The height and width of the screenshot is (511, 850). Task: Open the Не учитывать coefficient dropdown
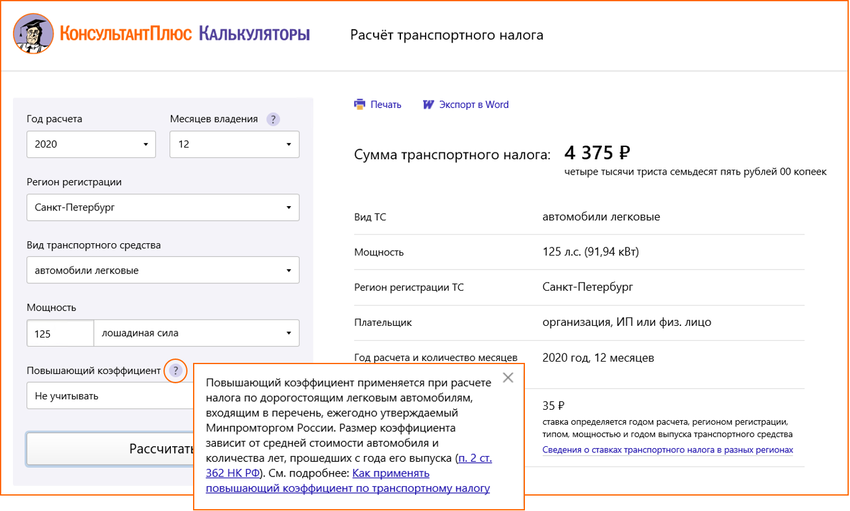110,396
